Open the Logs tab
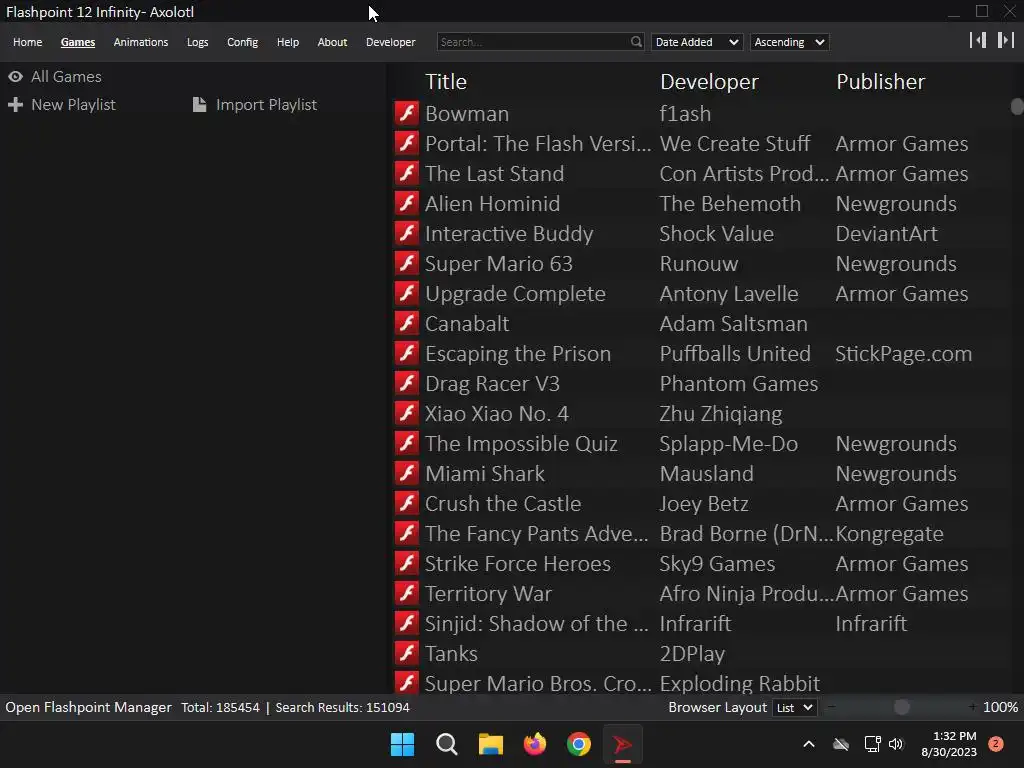 pos(197,42)
